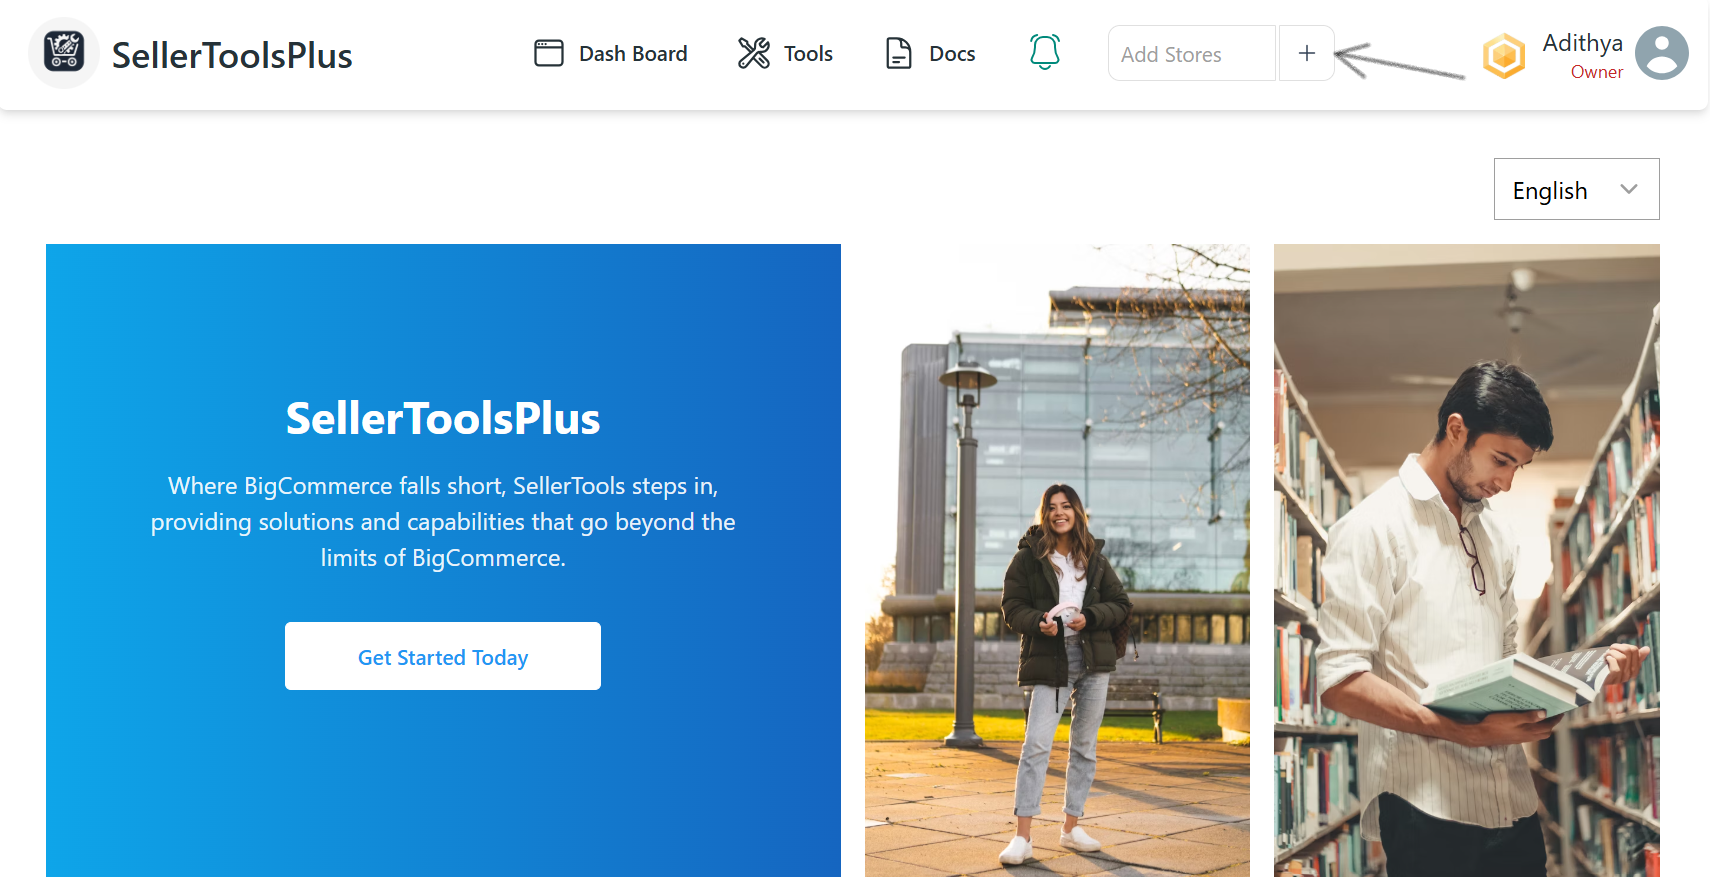
Task: Open the Docs menu item
Action: point(930,53)
